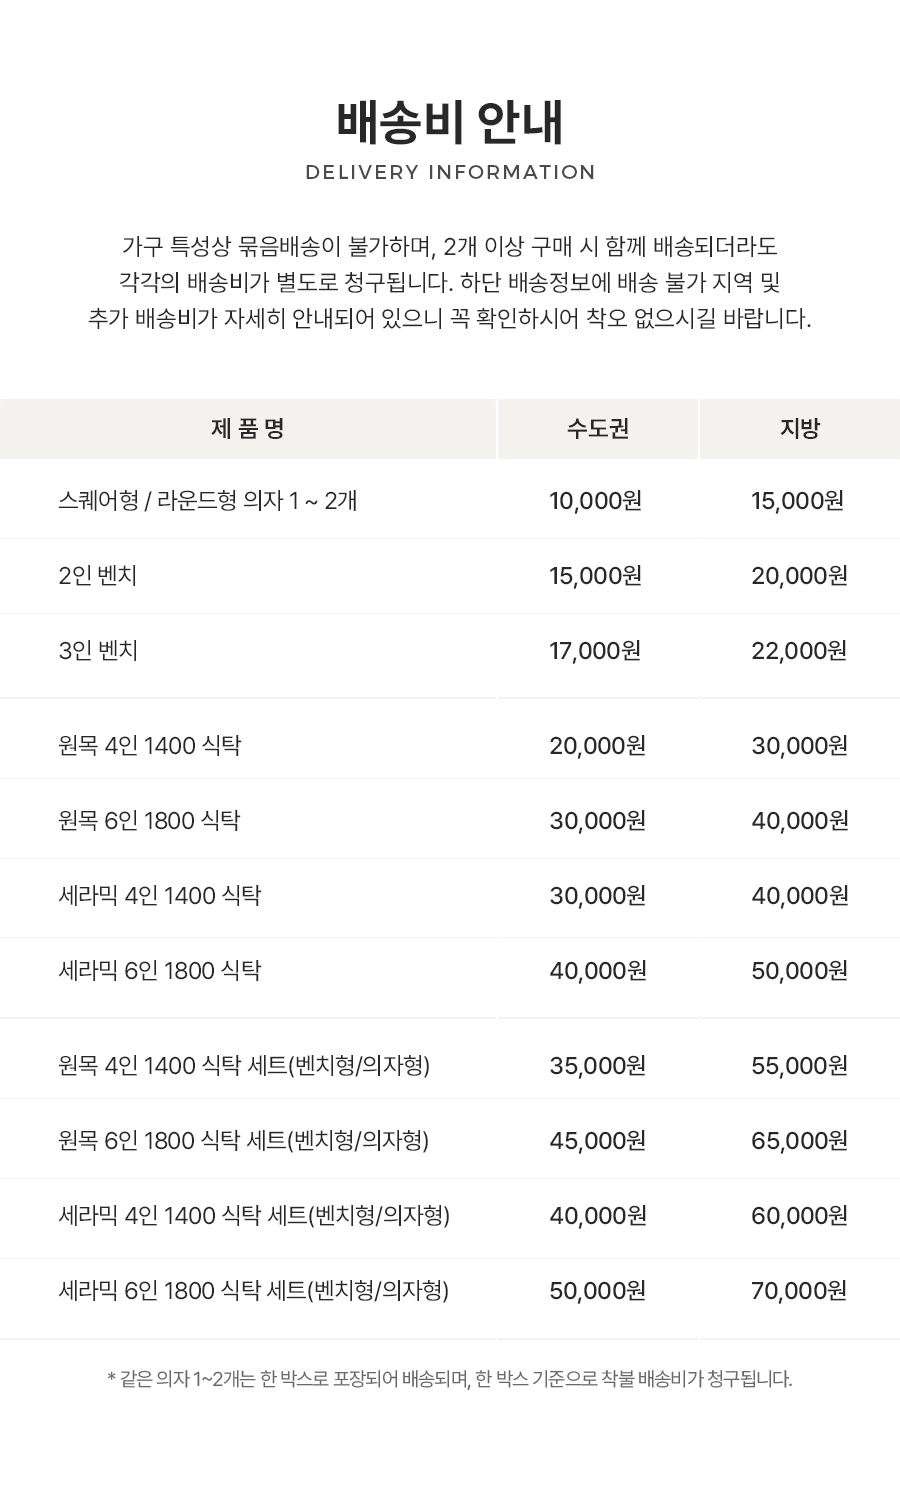The width and height of the screenshot is (900, 1490).
Task: Click the footnote about 착불 배송비
Action: [450, 1379]
